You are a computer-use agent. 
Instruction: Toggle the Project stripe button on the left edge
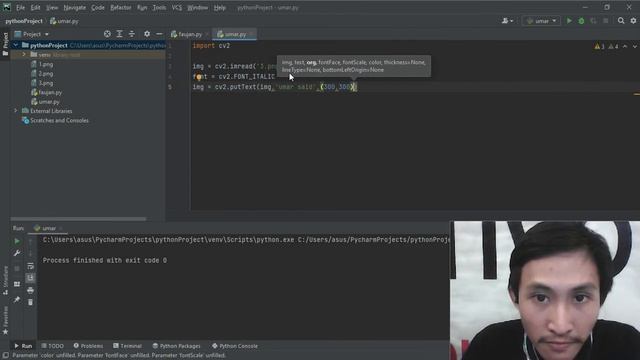(5, 44)
